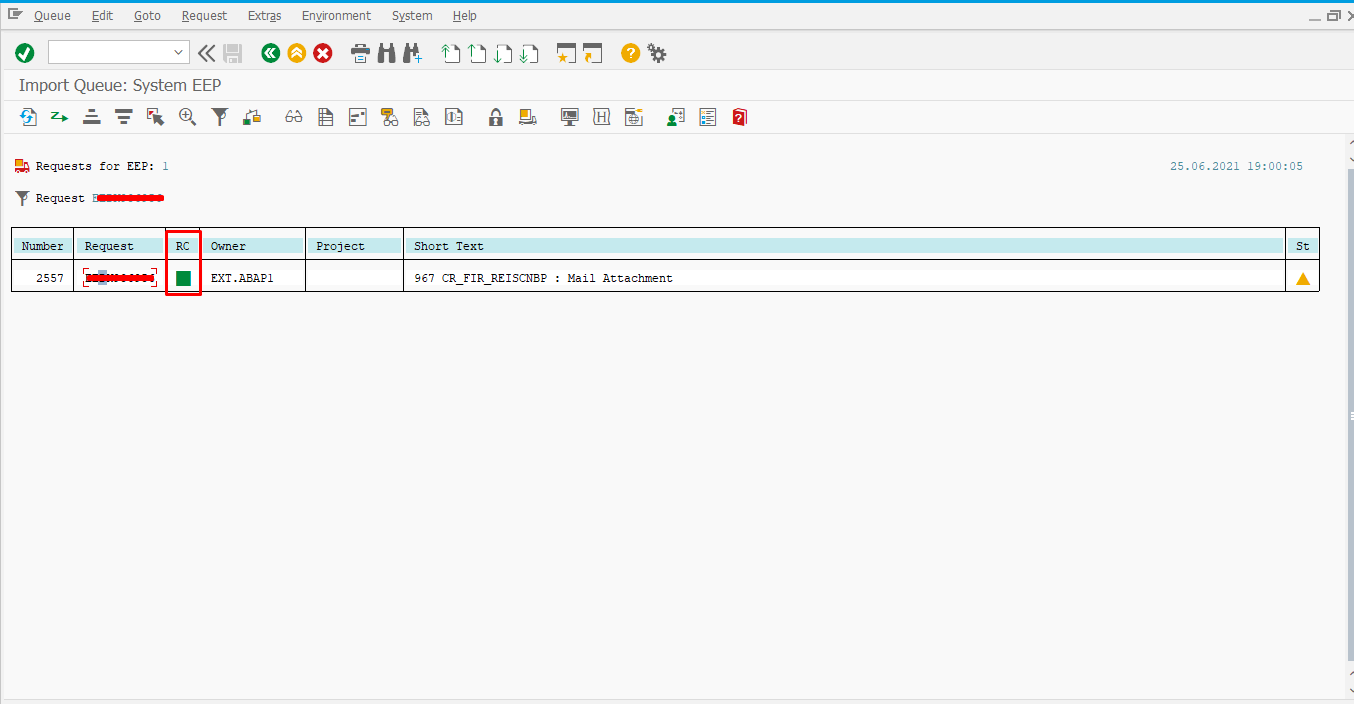Viewport: 1354px width, 704px height.
Task: Open the command field dropdown arrow
Action: [179, 53]
